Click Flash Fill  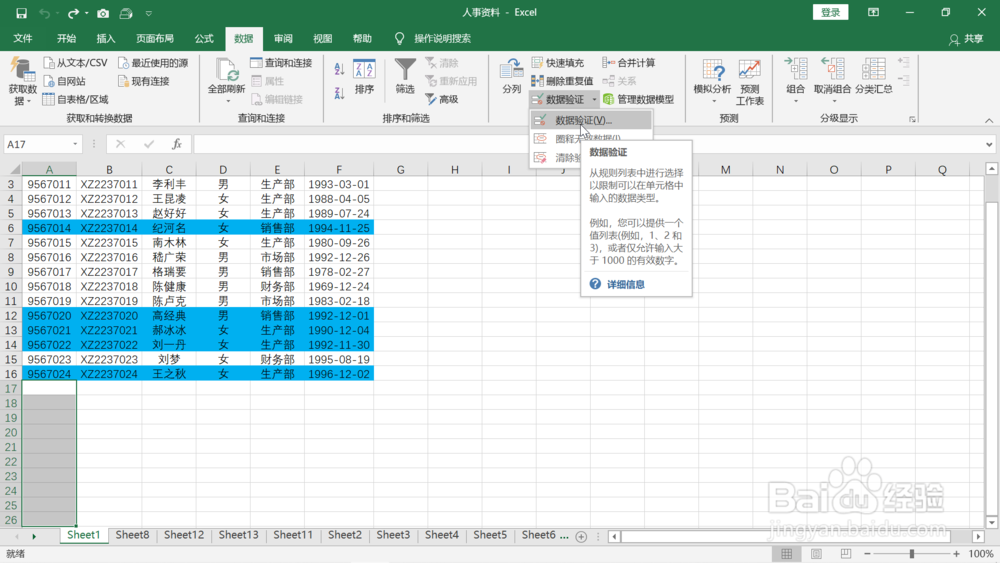click(558, 62)
